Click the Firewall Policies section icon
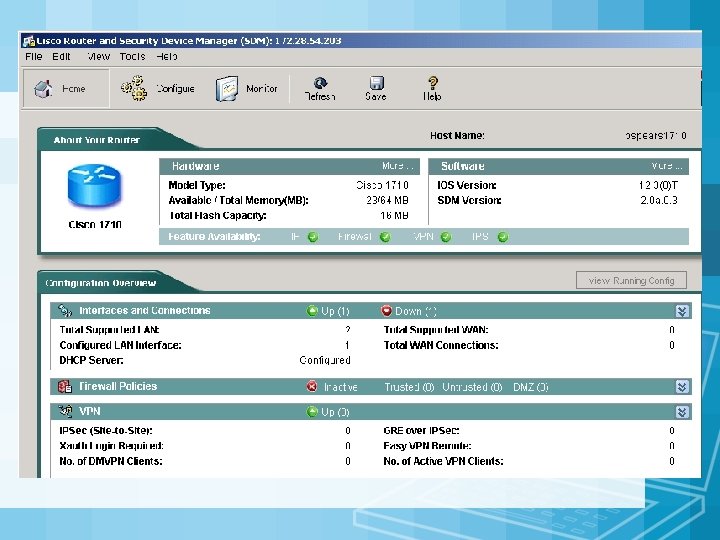The height and width of the screenshot is (540, 720). click(x=65, y=387)
